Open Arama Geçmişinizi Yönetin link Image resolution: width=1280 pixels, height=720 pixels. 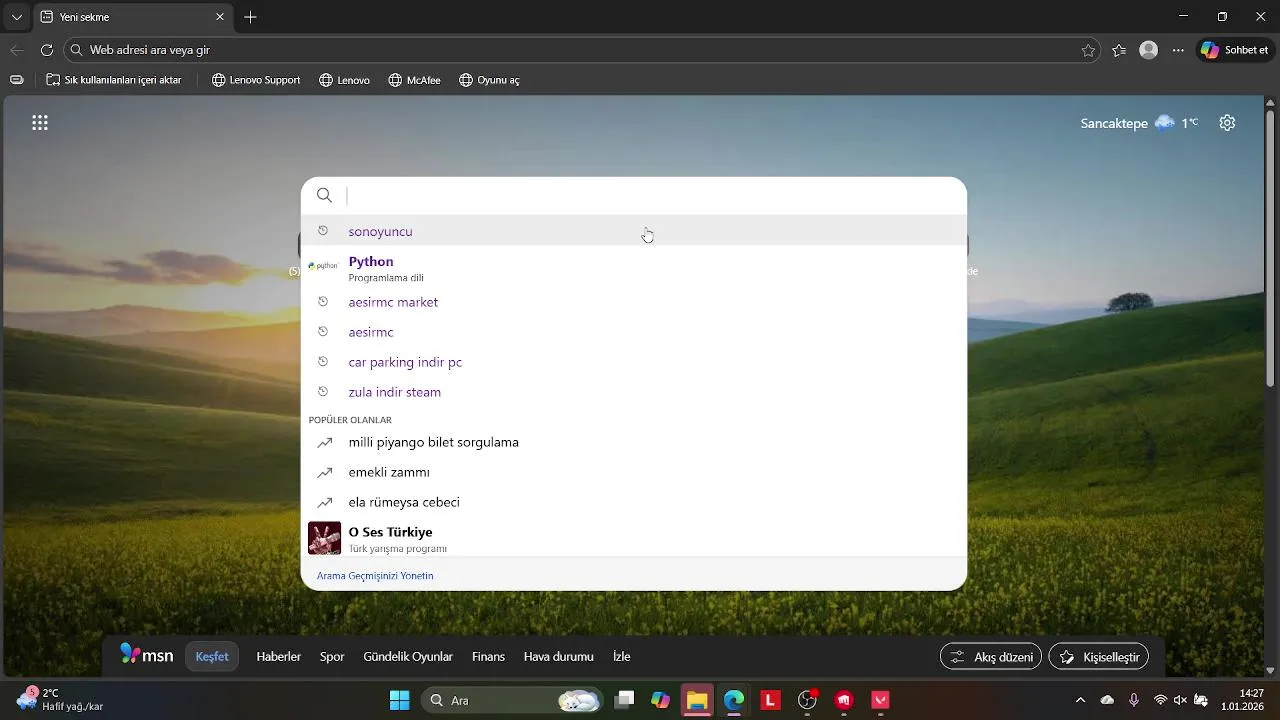(x=375, y=576)
